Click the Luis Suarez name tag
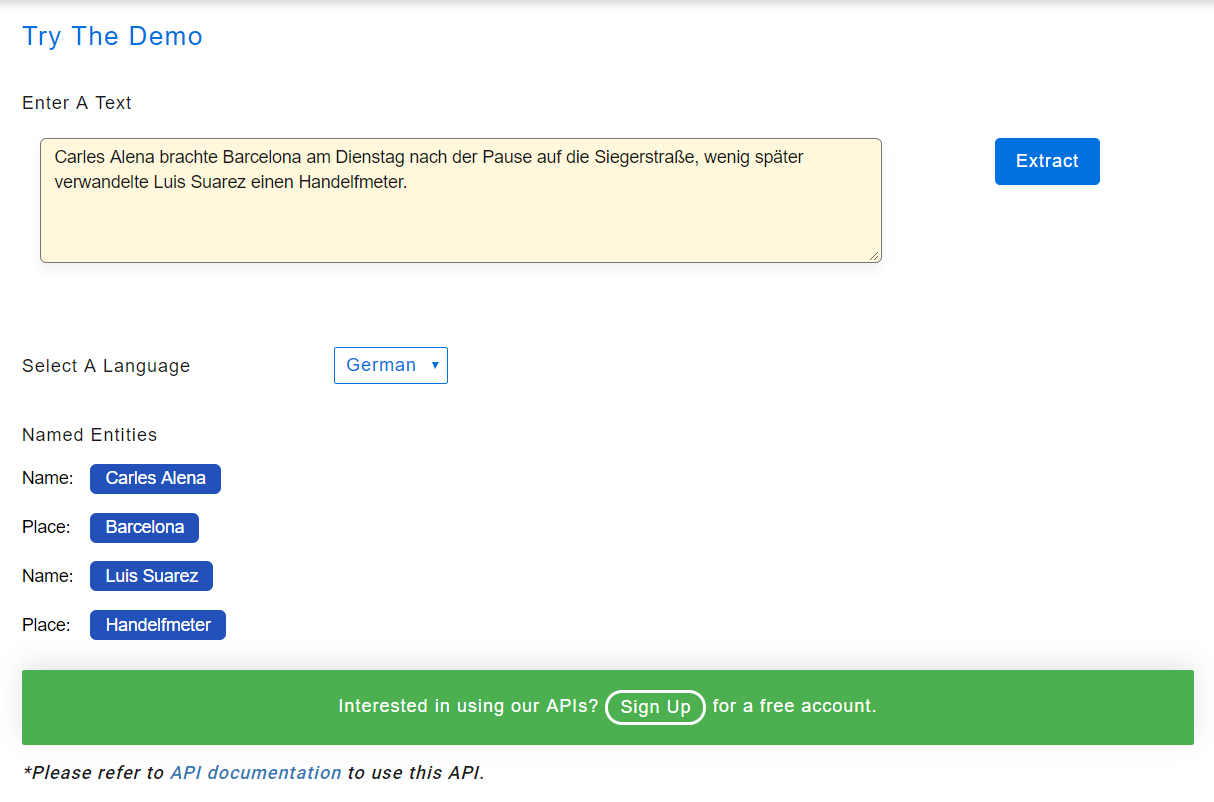The width and height of the screenshot is (1214, 802). click(x=151, y=576)
